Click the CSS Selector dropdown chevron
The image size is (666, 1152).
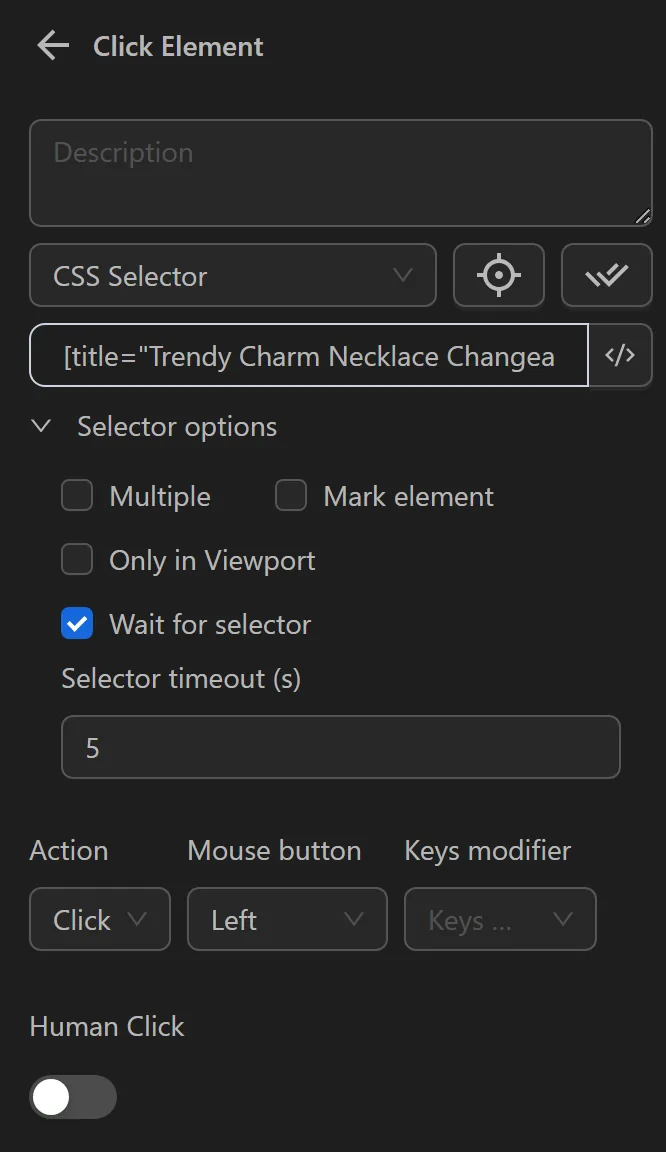403,275
